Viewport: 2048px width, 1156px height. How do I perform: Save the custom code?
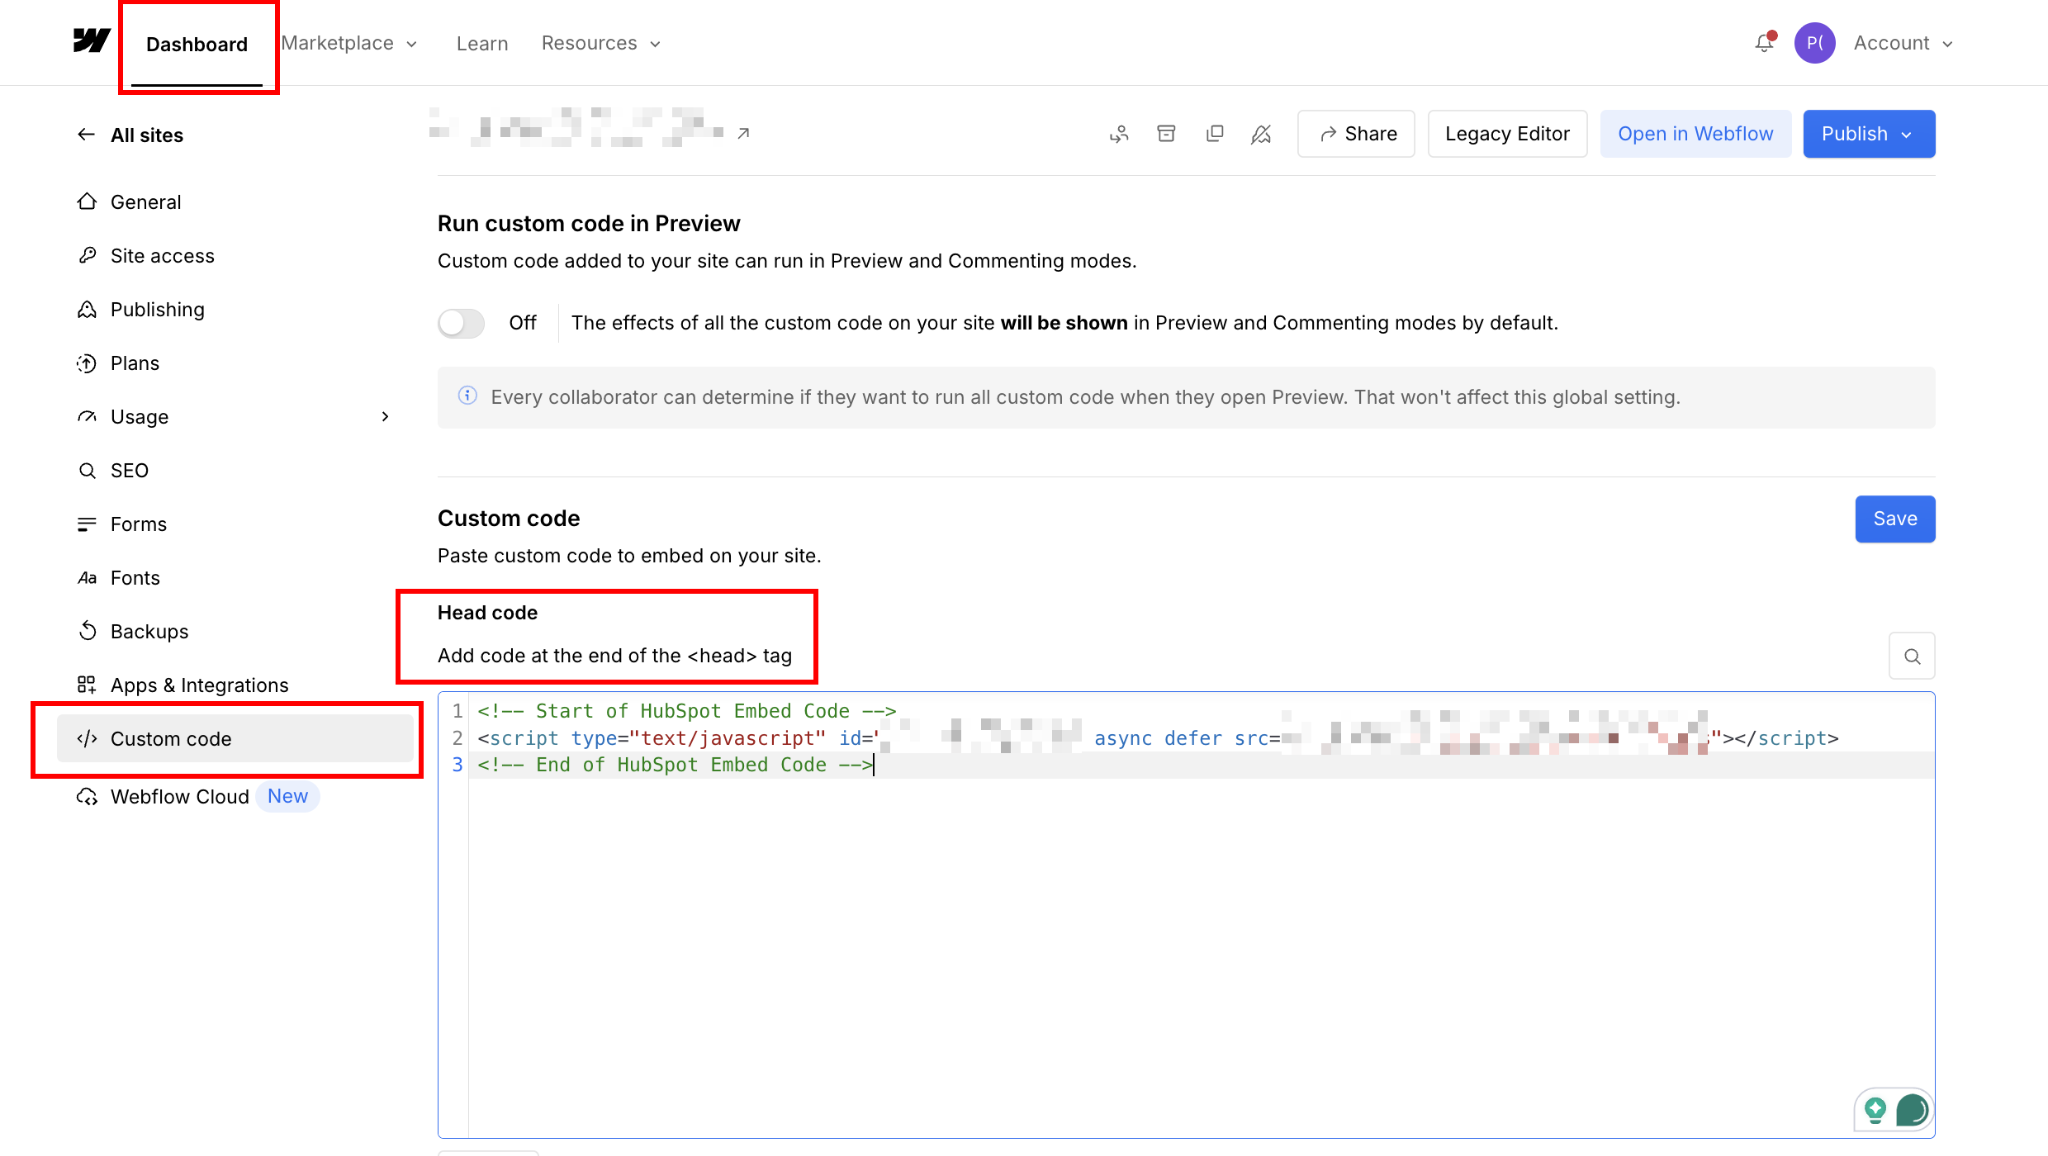tap(1894, 519)
